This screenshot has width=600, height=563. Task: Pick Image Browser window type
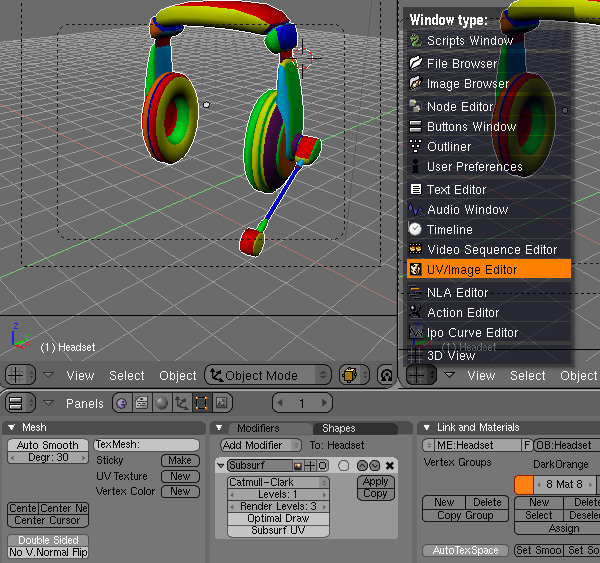coord(489,83)
